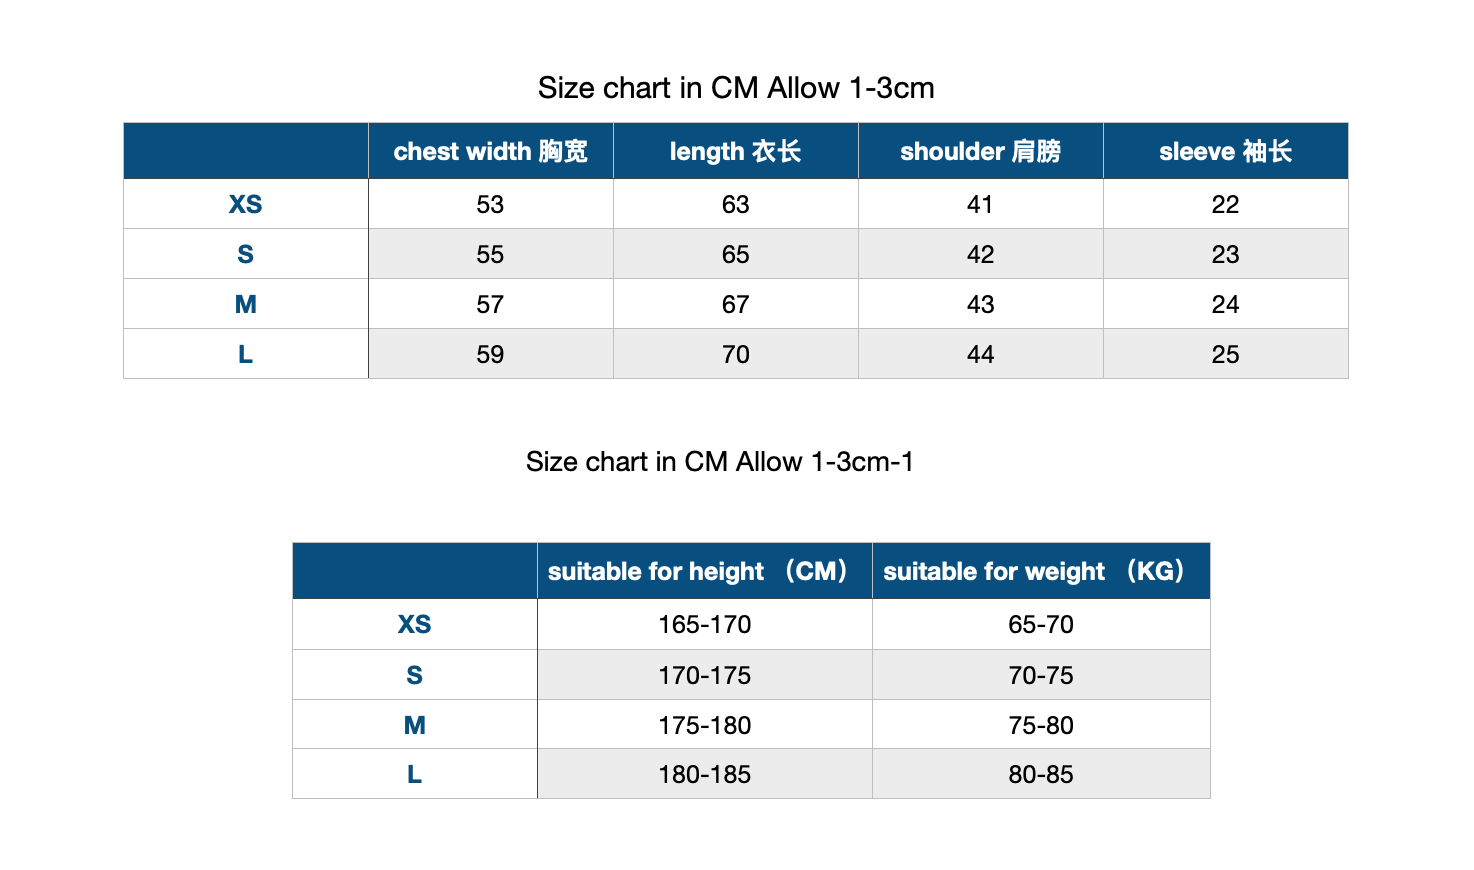Select the 'suitable for height (CM)' header

point(704,571)
